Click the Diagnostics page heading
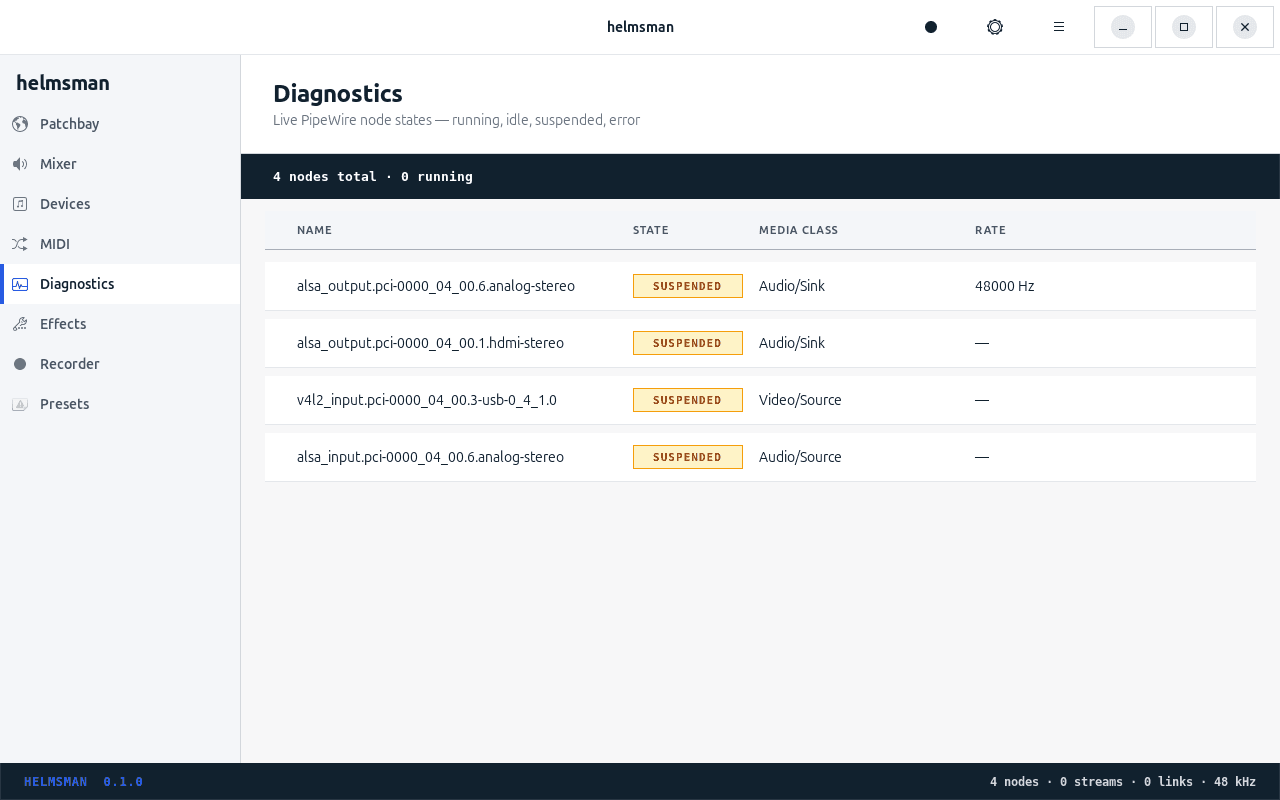Image resolution: width=1280 pixels, height=800 pixels. pos(338,93)
